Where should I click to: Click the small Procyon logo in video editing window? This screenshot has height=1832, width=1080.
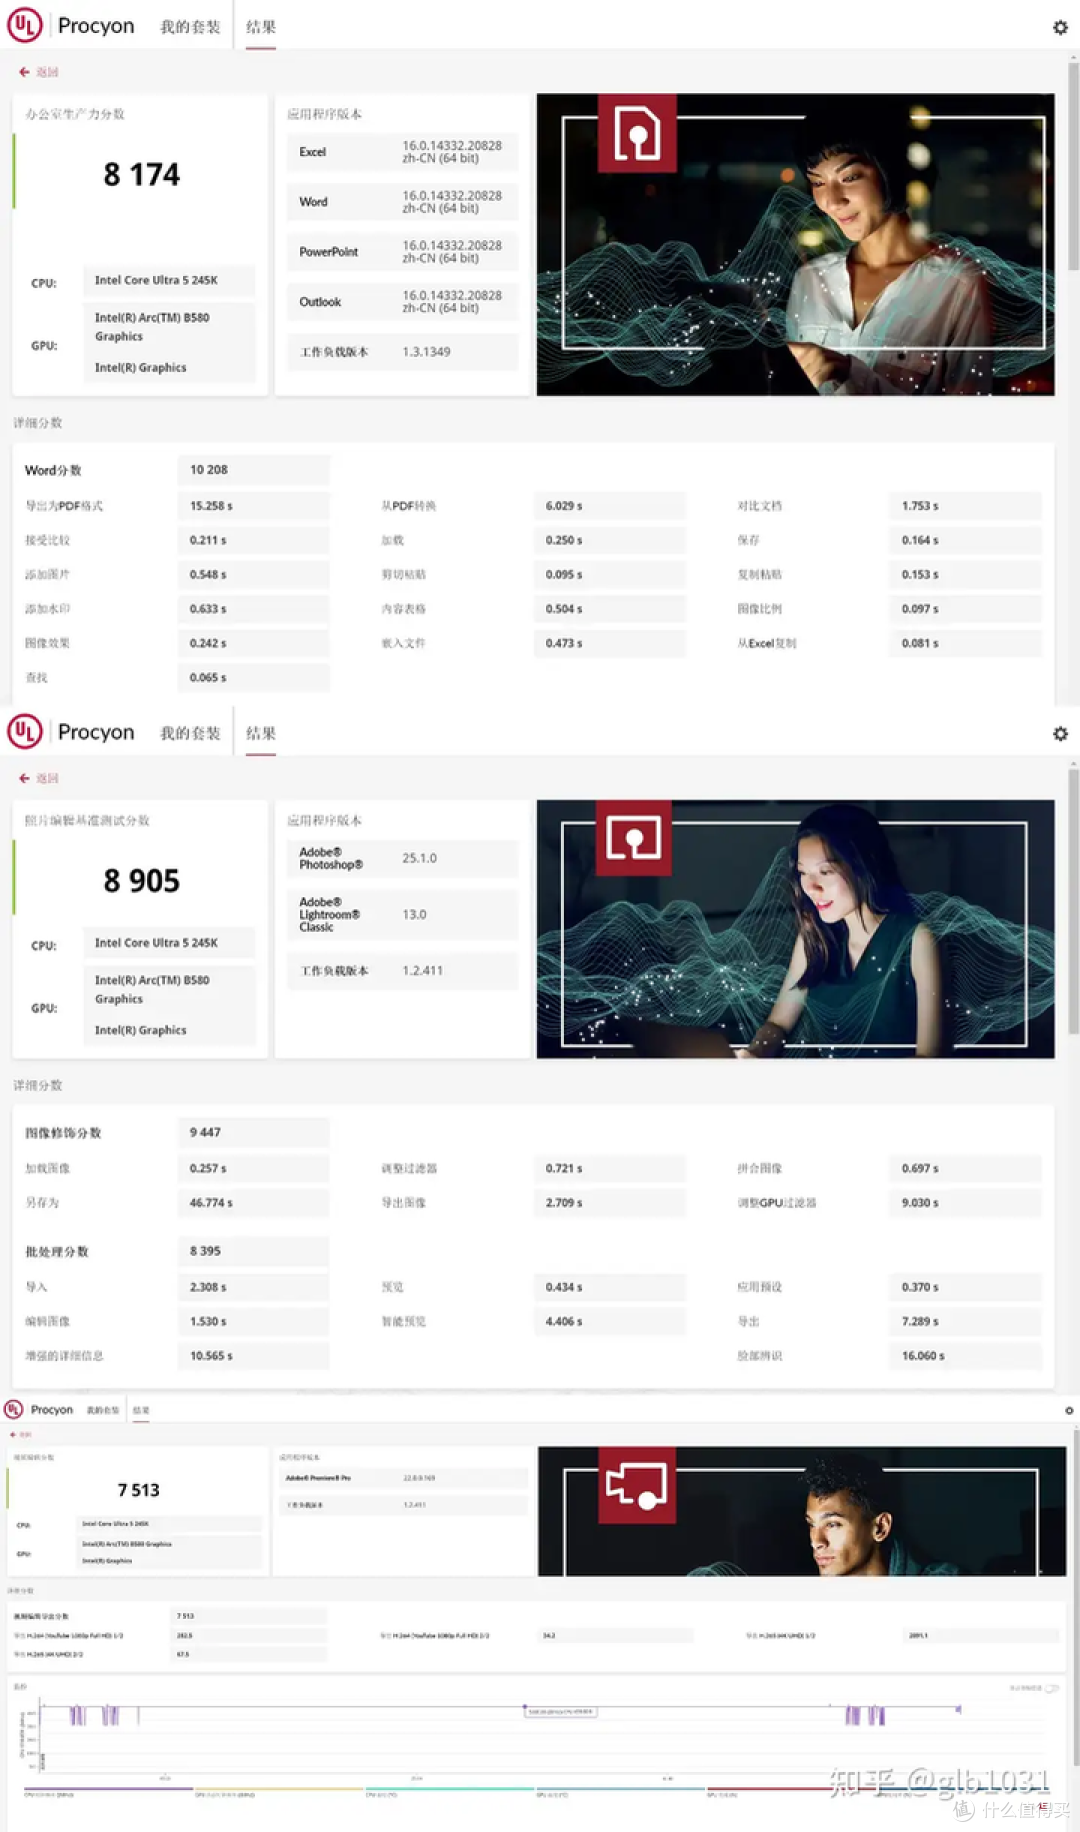39,1410
